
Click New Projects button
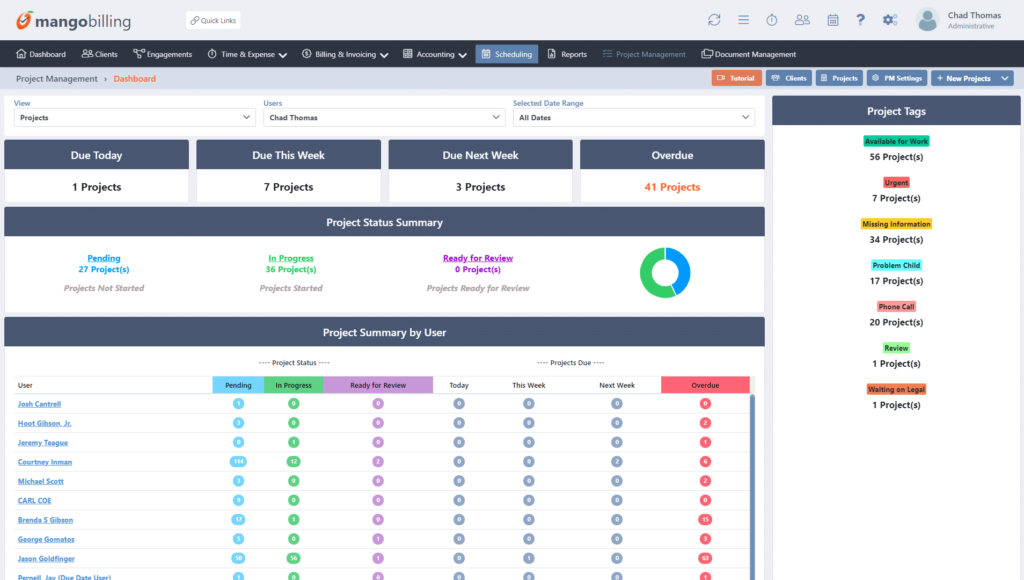(x=964, y=78)
